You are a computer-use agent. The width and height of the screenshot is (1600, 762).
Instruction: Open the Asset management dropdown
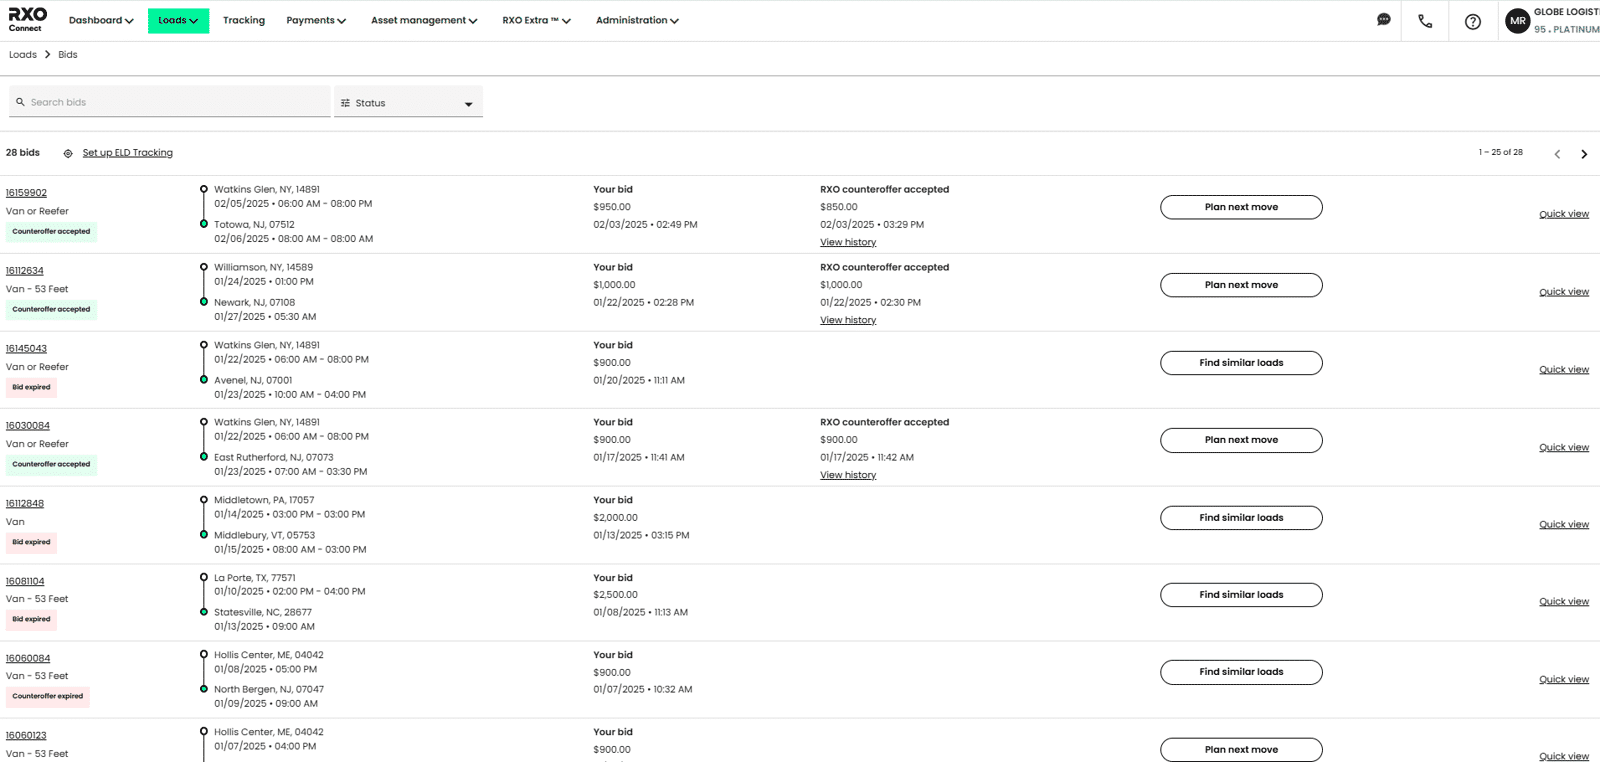click(x=423, y=20)
